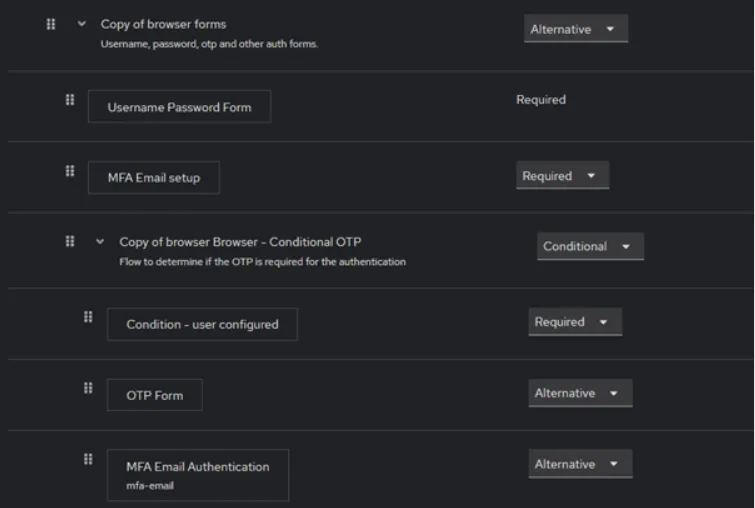
Task: Open Conditional requirement dropdown
Action: point(590,247)
